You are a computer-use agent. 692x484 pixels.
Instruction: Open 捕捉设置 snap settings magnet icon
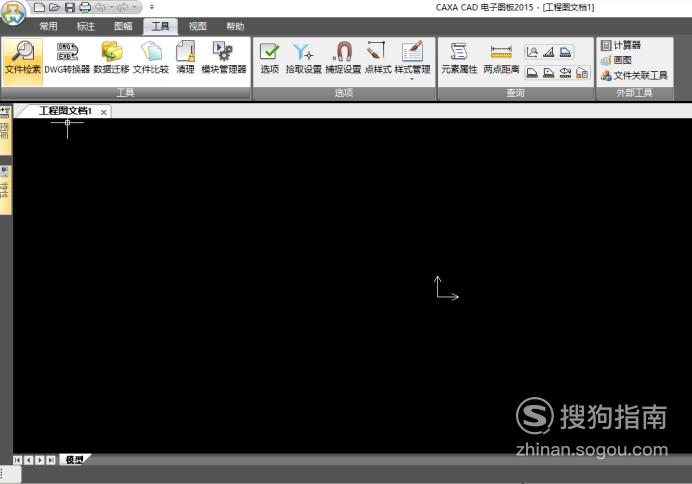[x=343, y=58]
